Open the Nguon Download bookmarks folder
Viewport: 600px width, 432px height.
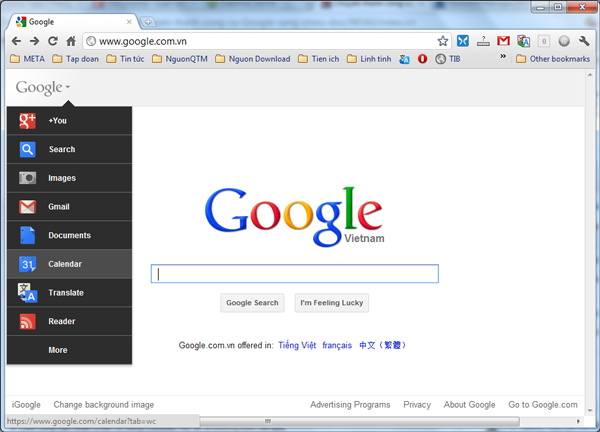(x=253, y=59)
